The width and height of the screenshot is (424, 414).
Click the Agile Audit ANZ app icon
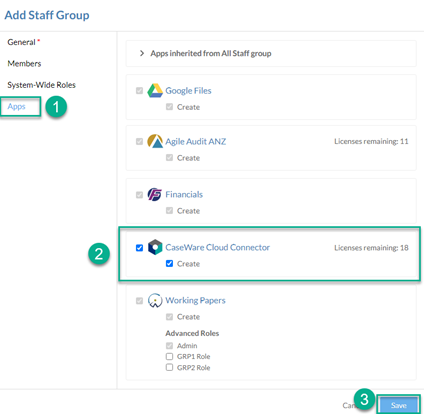[x=155, y=141]
